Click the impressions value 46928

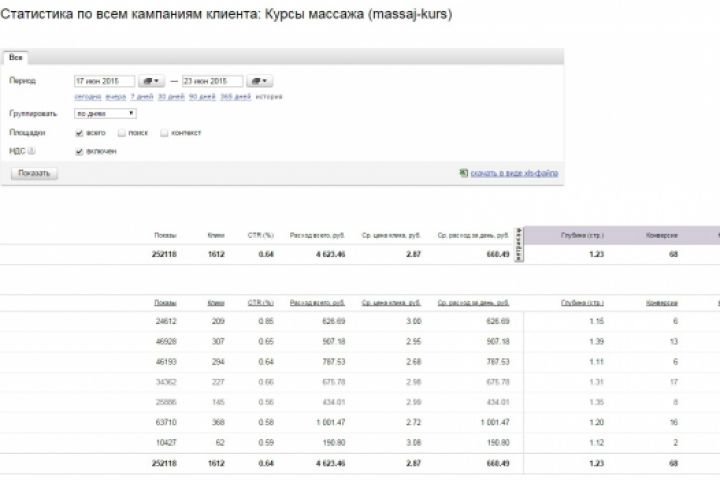[166, 341]
